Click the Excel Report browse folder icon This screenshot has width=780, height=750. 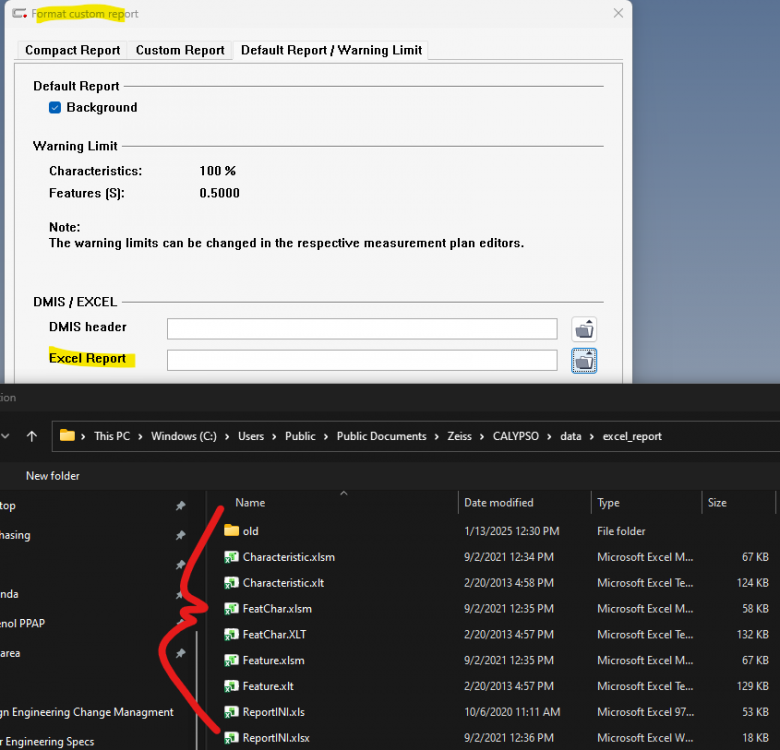pos(584,361)
